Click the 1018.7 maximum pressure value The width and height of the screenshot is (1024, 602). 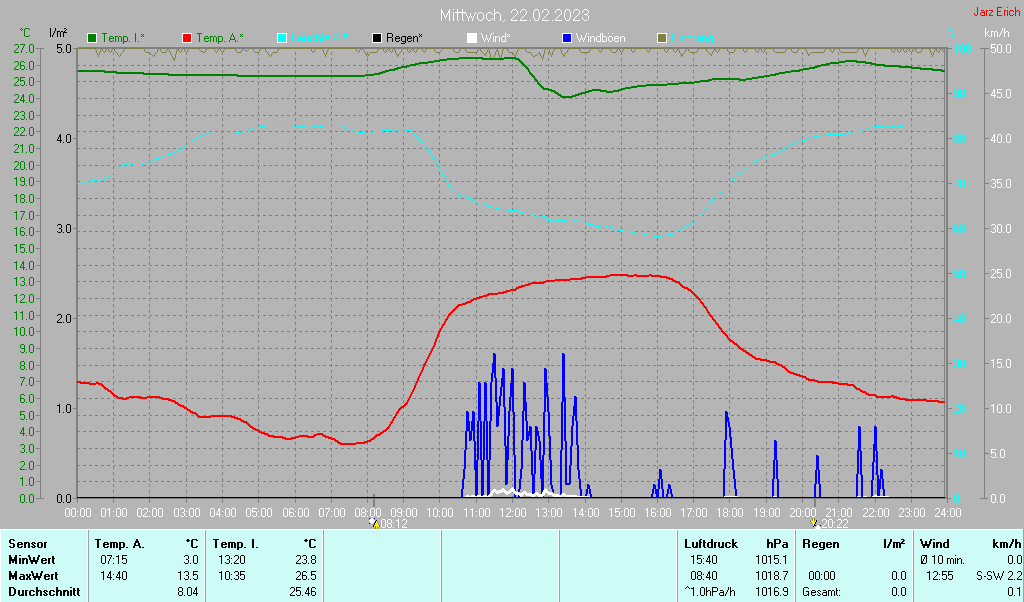(772, 577)
